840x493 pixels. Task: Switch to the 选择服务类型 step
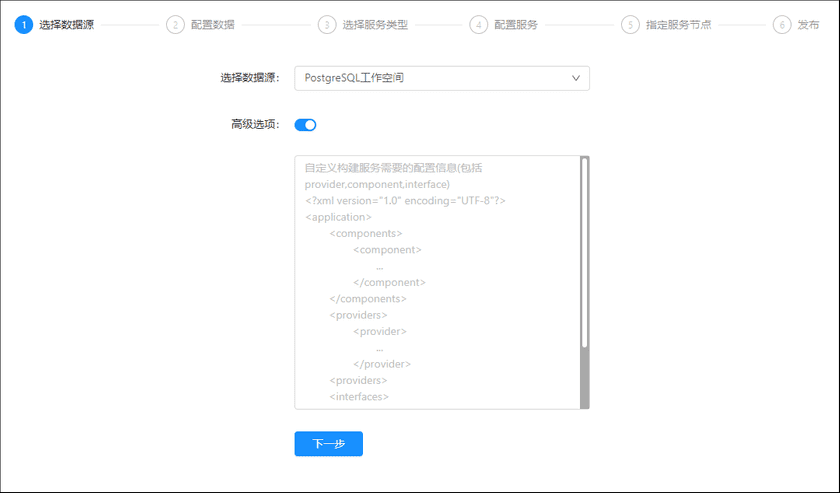tap(375, 25)
